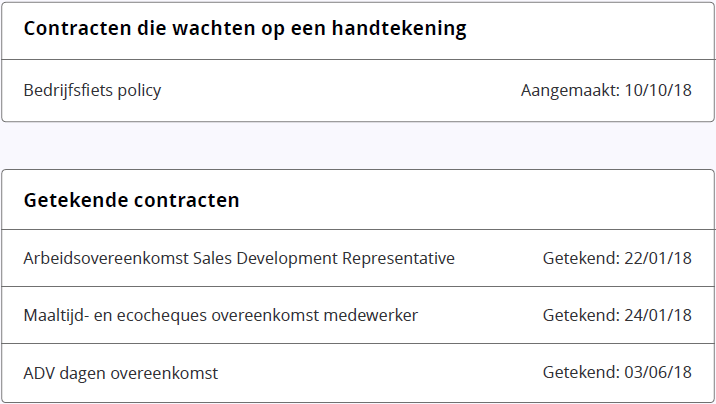
Task: Click the word Contracten in the top heading
Action: [x=77, y=28]
